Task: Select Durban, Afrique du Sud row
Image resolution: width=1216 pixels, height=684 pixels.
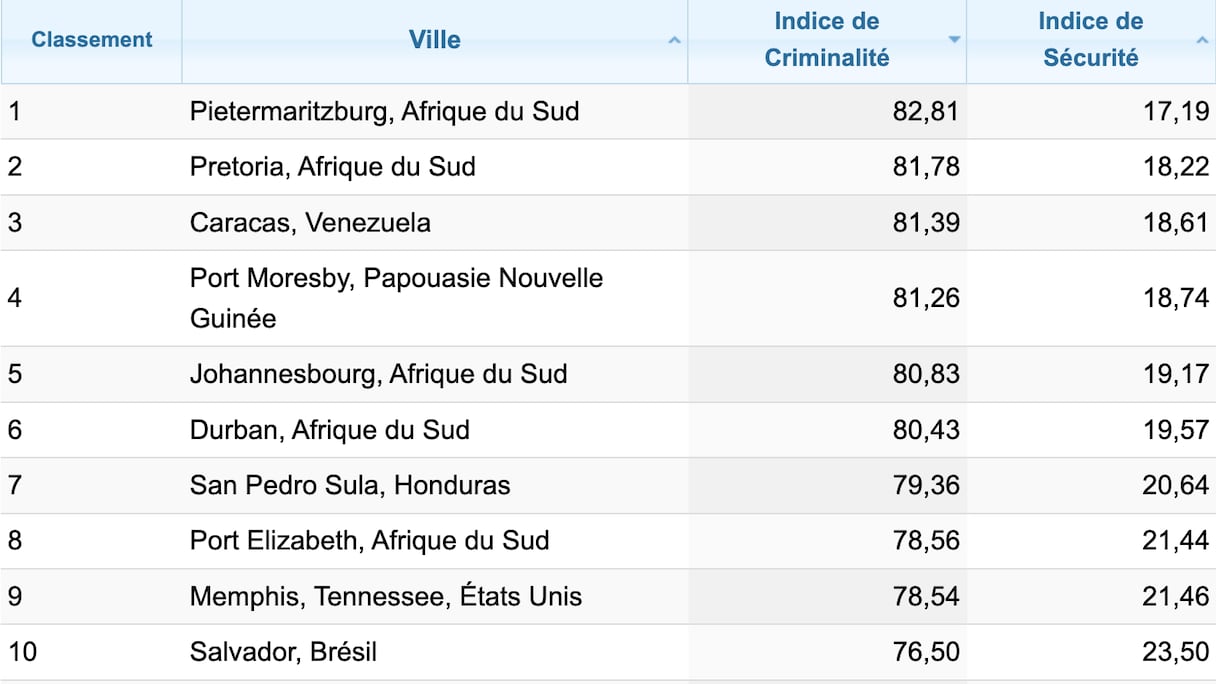Action: (329, 430)
